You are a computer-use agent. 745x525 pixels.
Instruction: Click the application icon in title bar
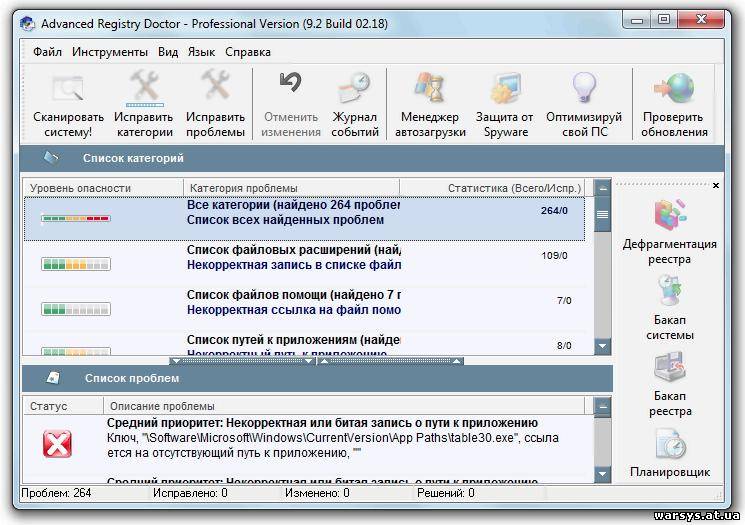click(x=28, y=23)
